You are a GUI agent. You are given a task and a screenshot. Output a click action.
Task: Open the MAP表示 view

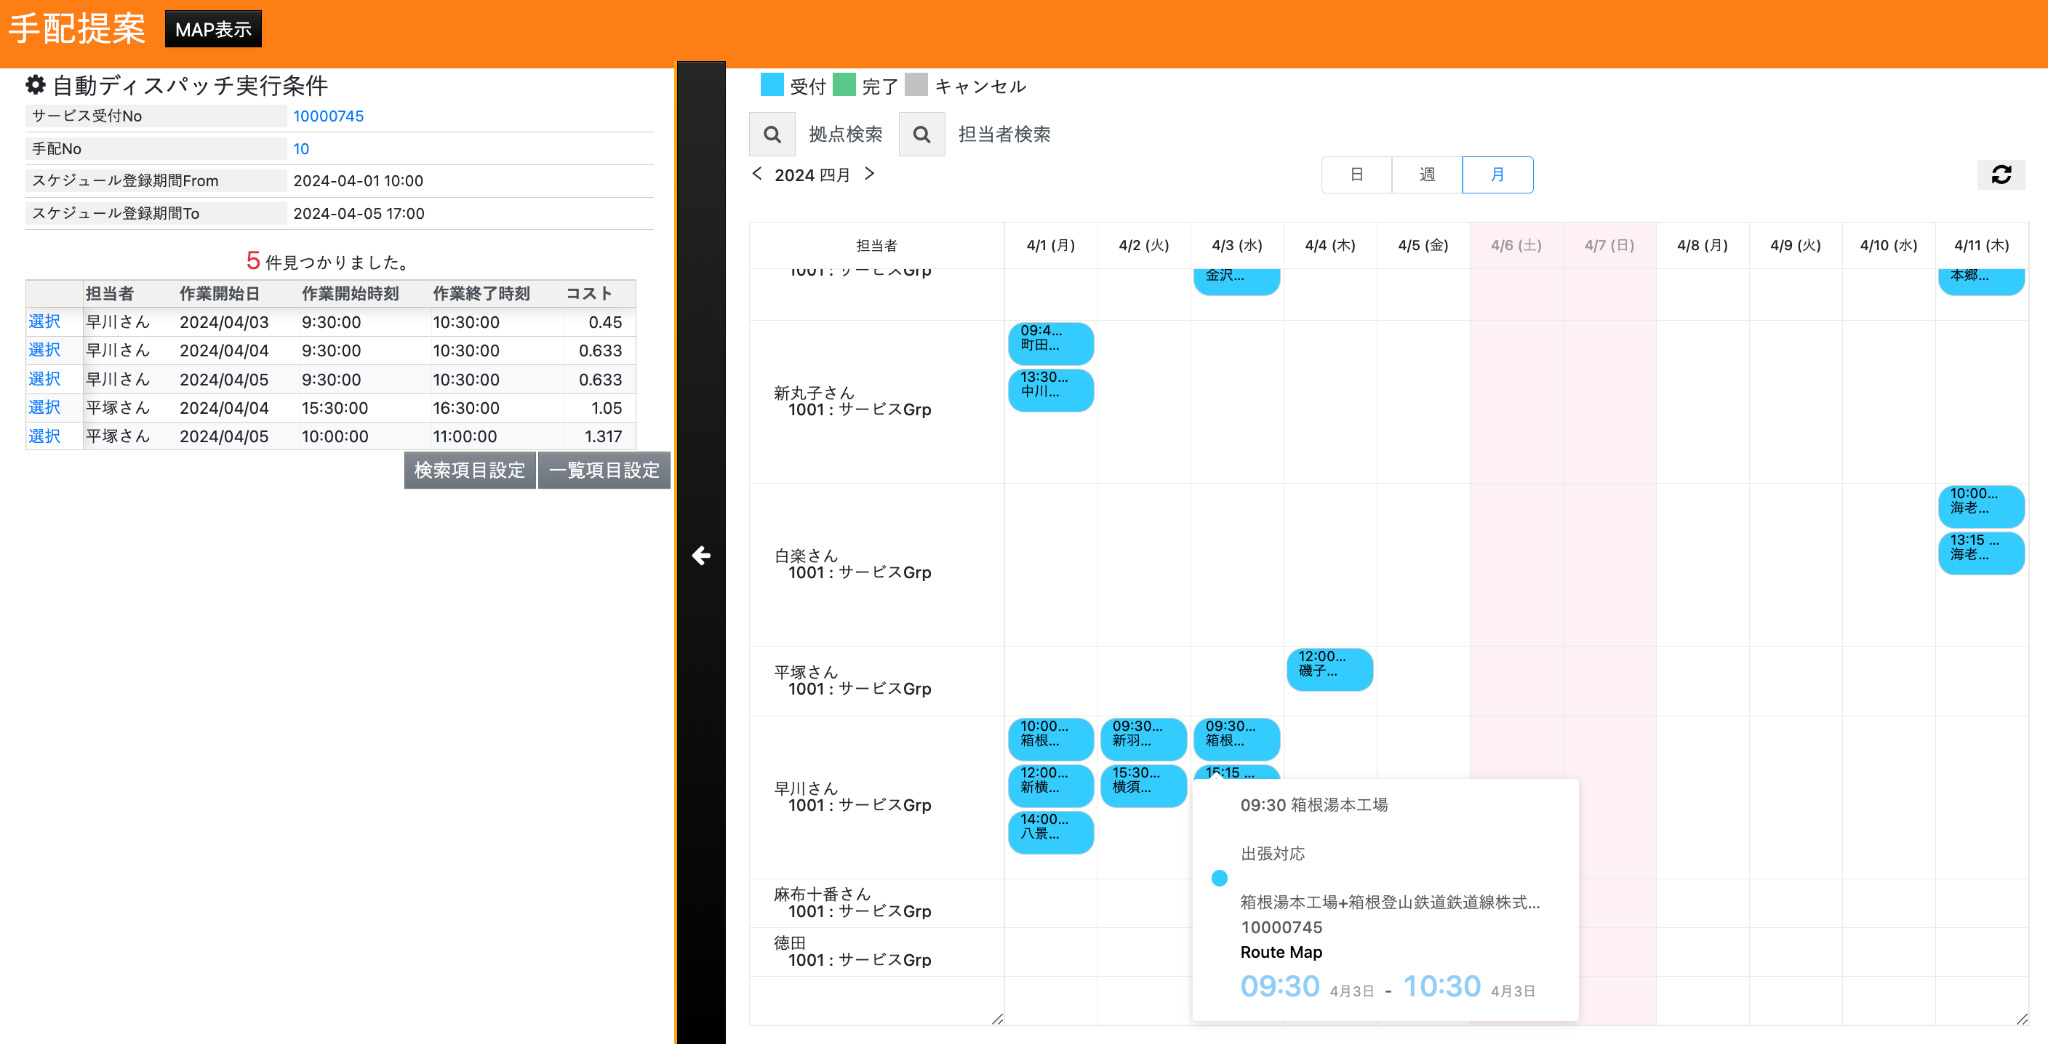[x=213, y=29]
